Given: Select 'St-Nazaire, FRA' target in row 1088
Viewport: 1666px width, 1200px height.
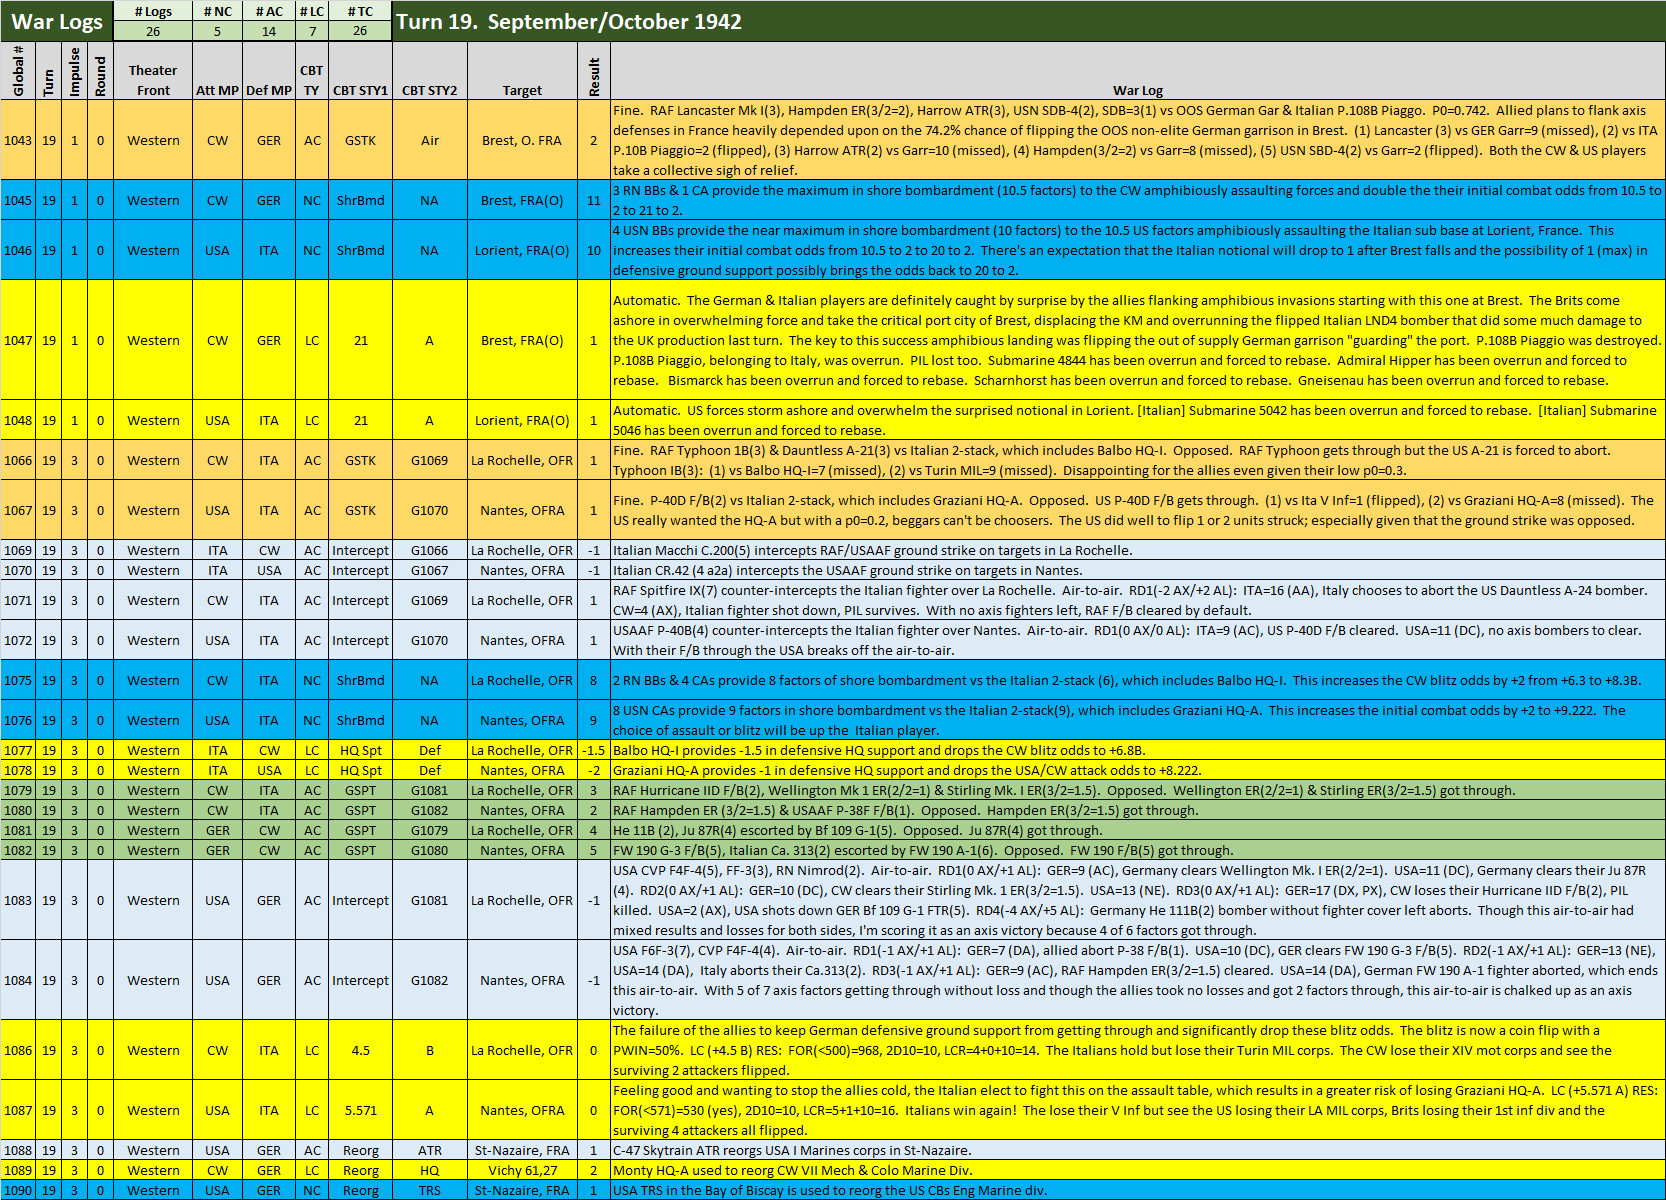Looking at the screenshot, I should click(x=522, y=1150).
